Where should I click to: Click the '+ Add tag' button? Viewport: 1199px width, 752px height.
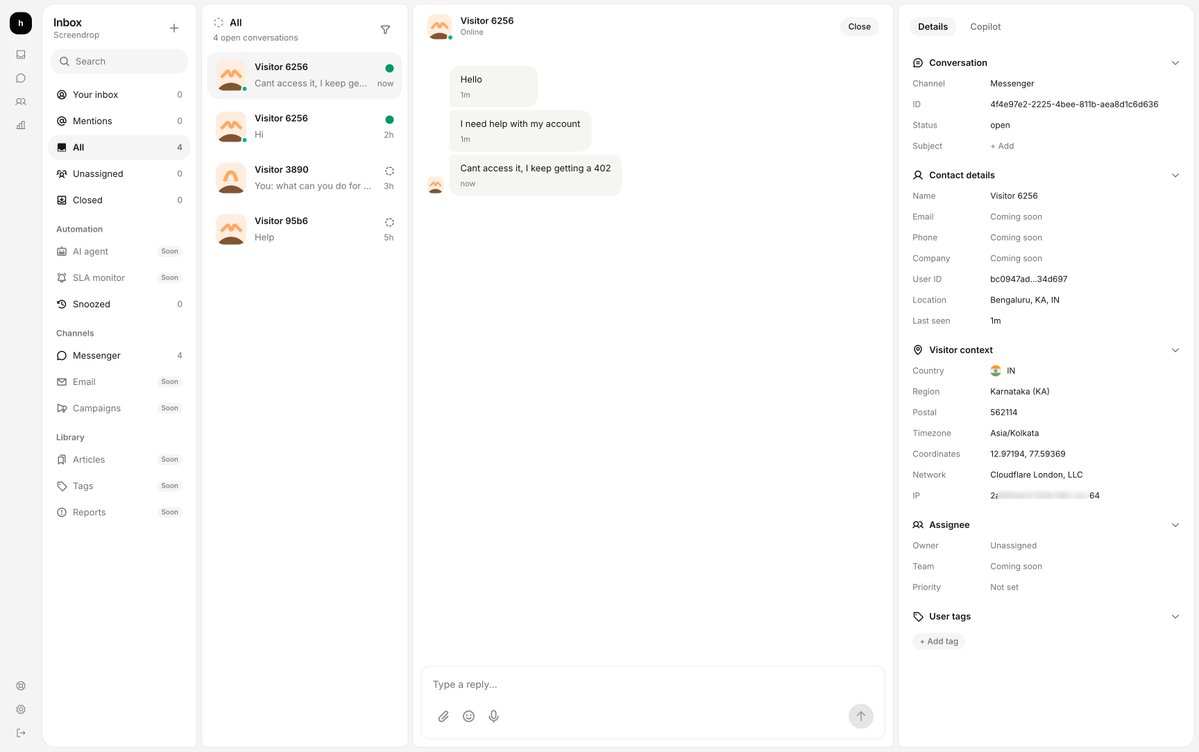tap(939, 642)
